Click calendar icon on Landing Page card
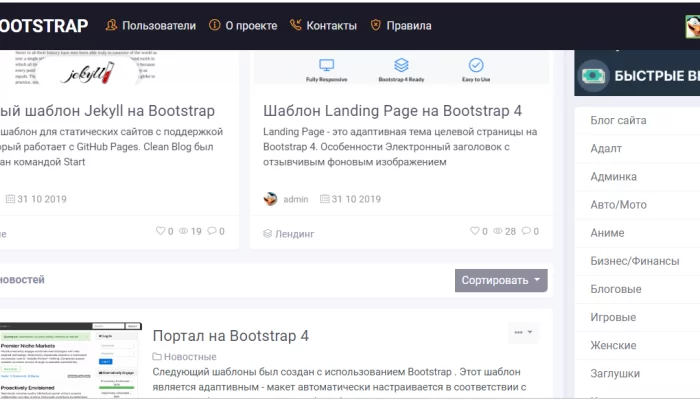This screenshot has height=400, width=700. click(x=325, y=199)
